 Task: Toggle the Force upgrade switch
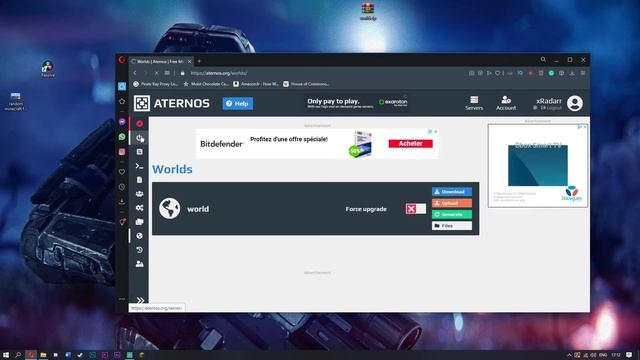click(416, 209)
